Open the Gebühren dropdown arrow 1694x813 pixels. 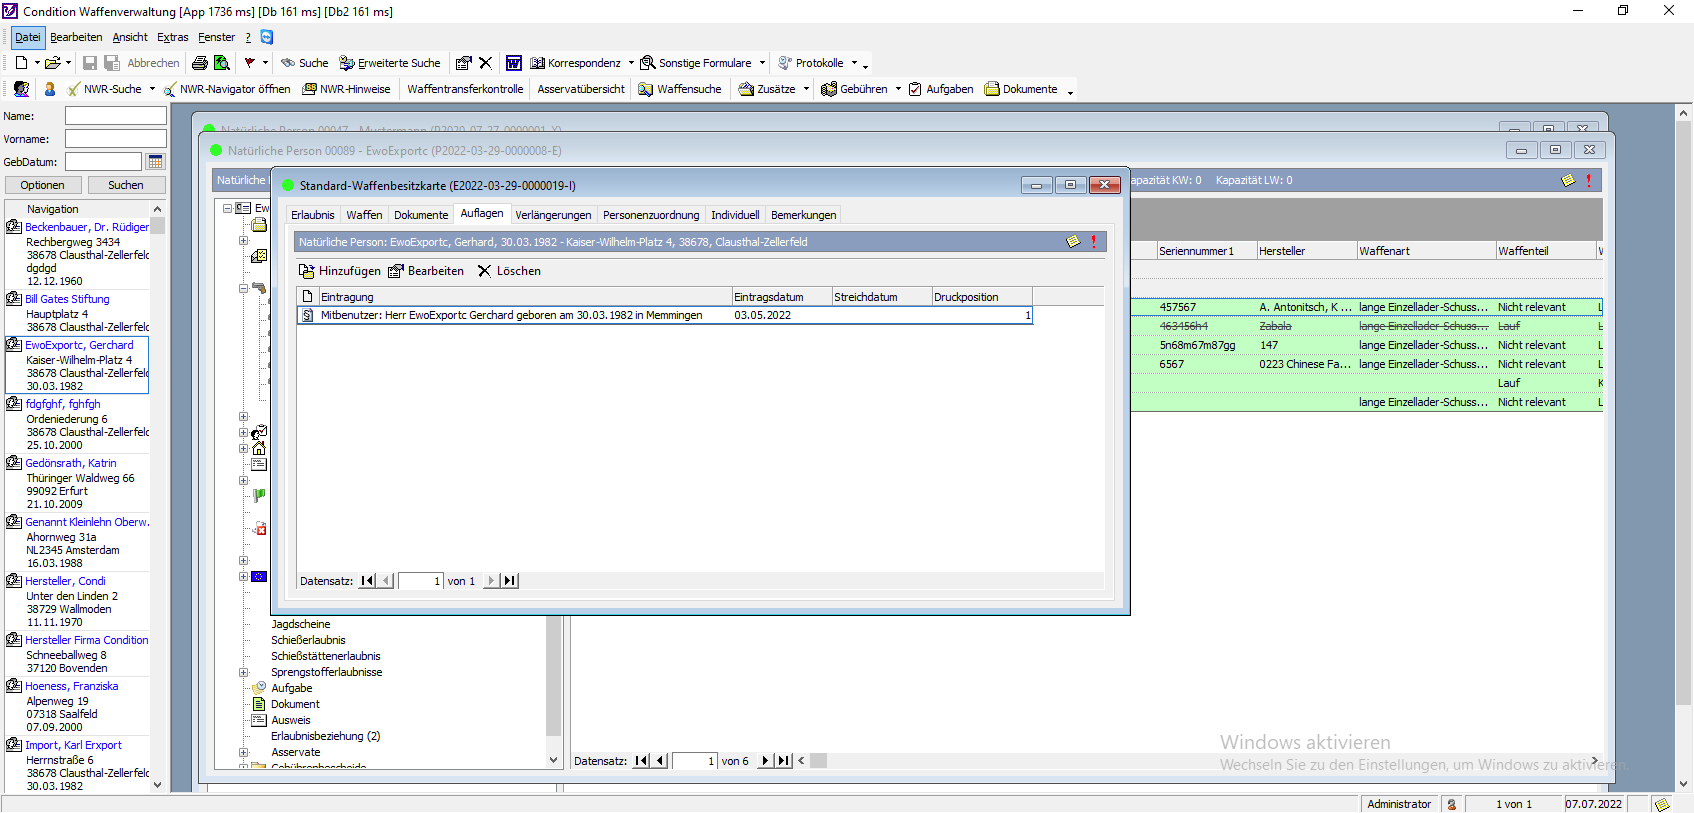point(898,89)
